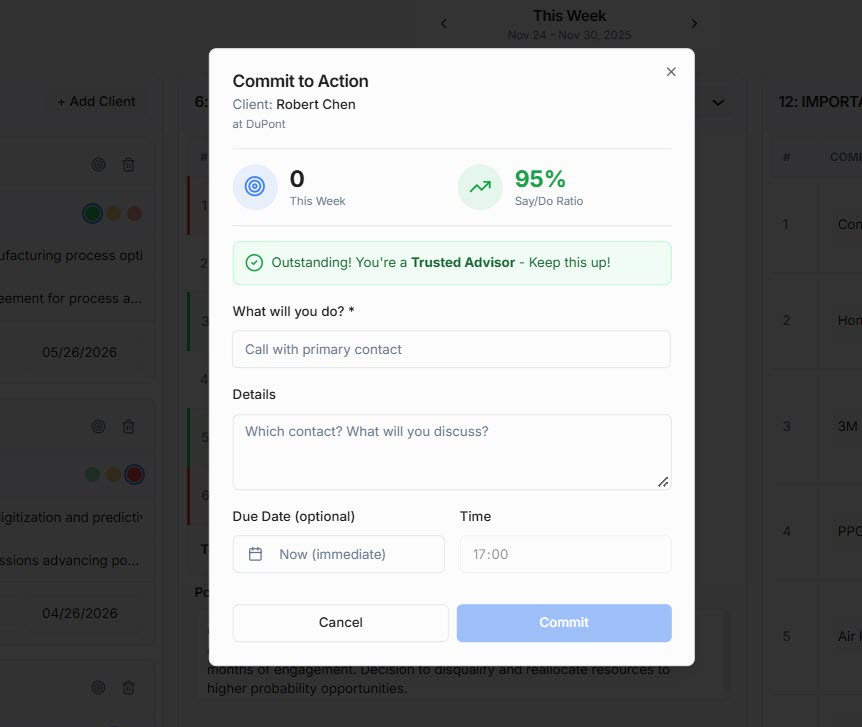
Task: Open the Now (immediate) due date selector
Action: click(x=338, y=553)
